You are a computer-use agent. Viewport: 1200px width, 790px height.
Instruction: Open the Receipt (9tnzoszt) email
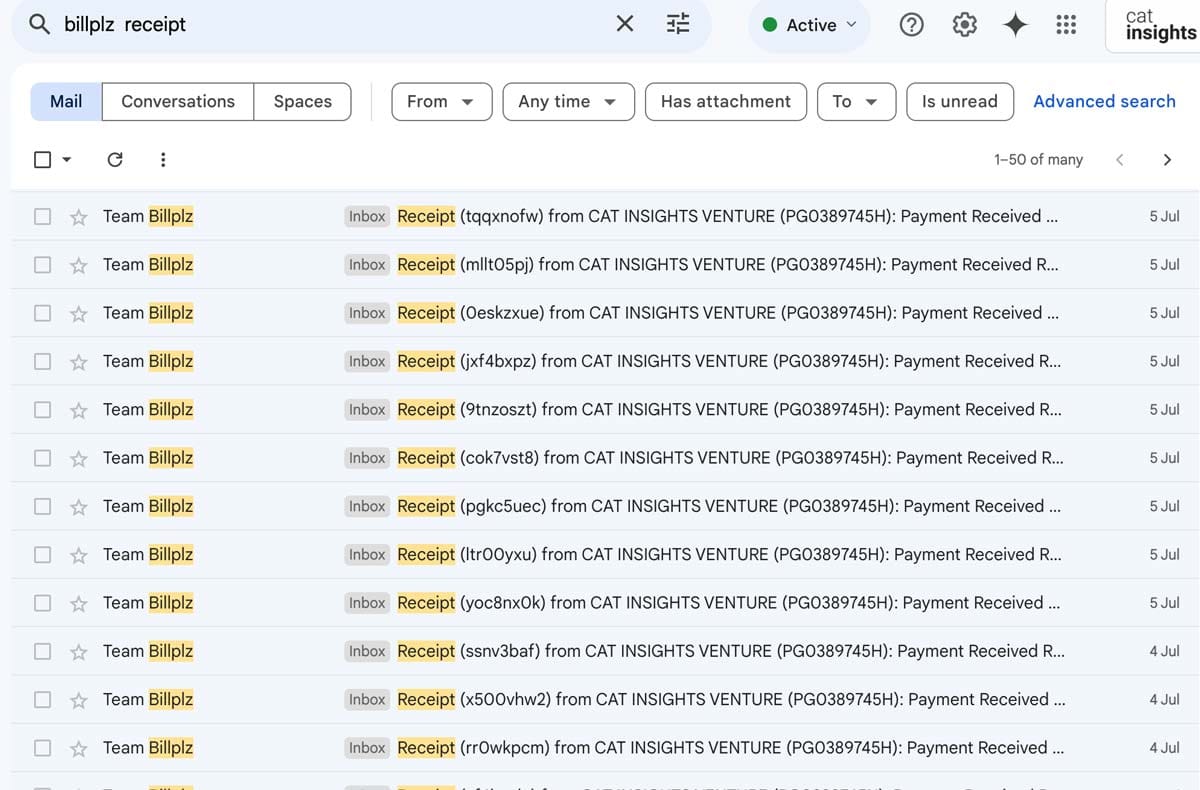point(605,409)
